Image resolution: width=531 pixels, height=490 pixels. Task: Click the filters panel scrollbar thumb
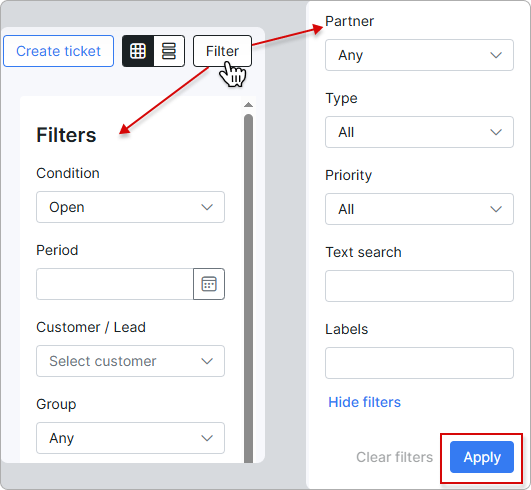[x=248, y=288]
